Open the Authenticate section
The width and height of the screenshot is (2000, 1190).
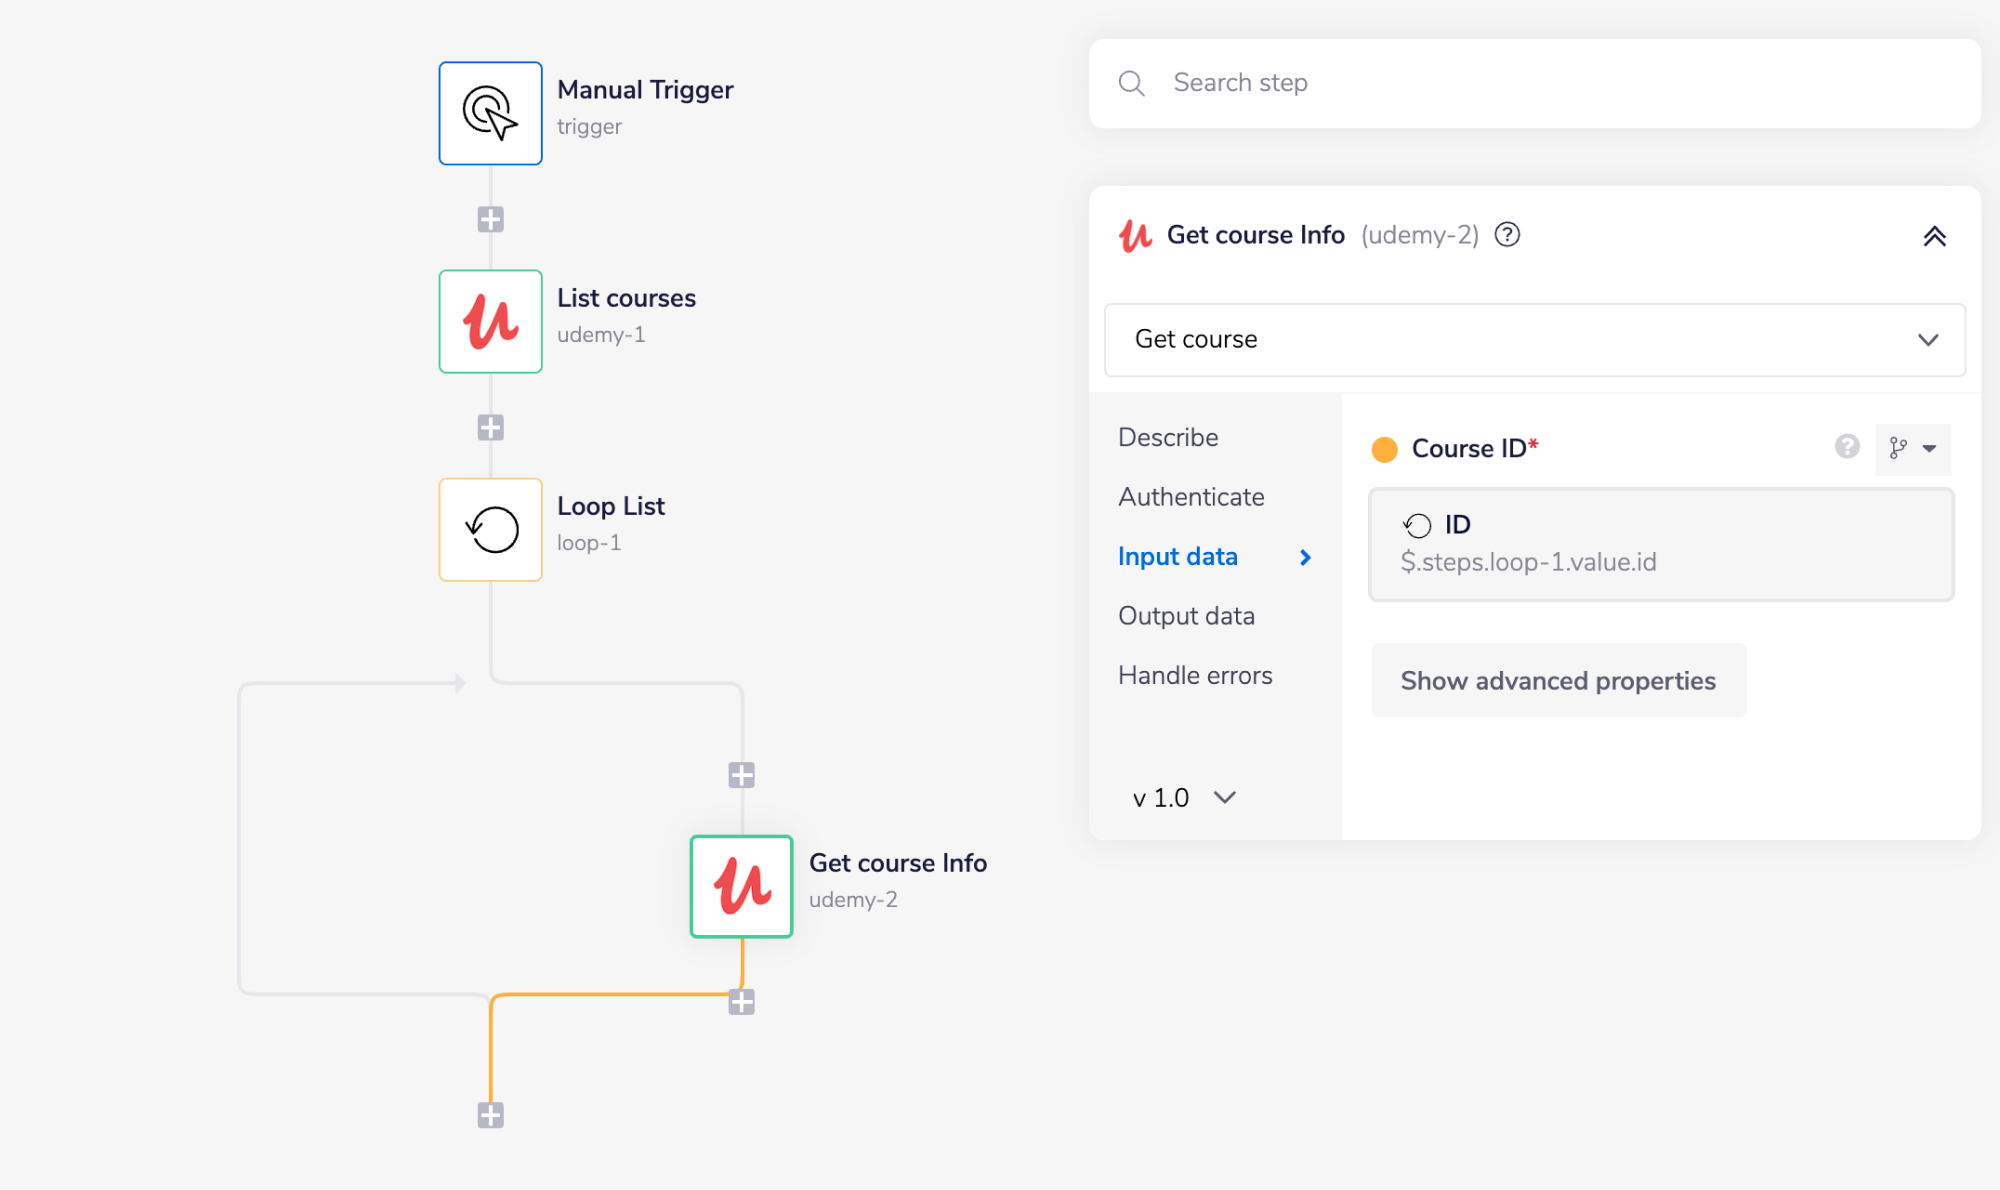click(1190, 496)
